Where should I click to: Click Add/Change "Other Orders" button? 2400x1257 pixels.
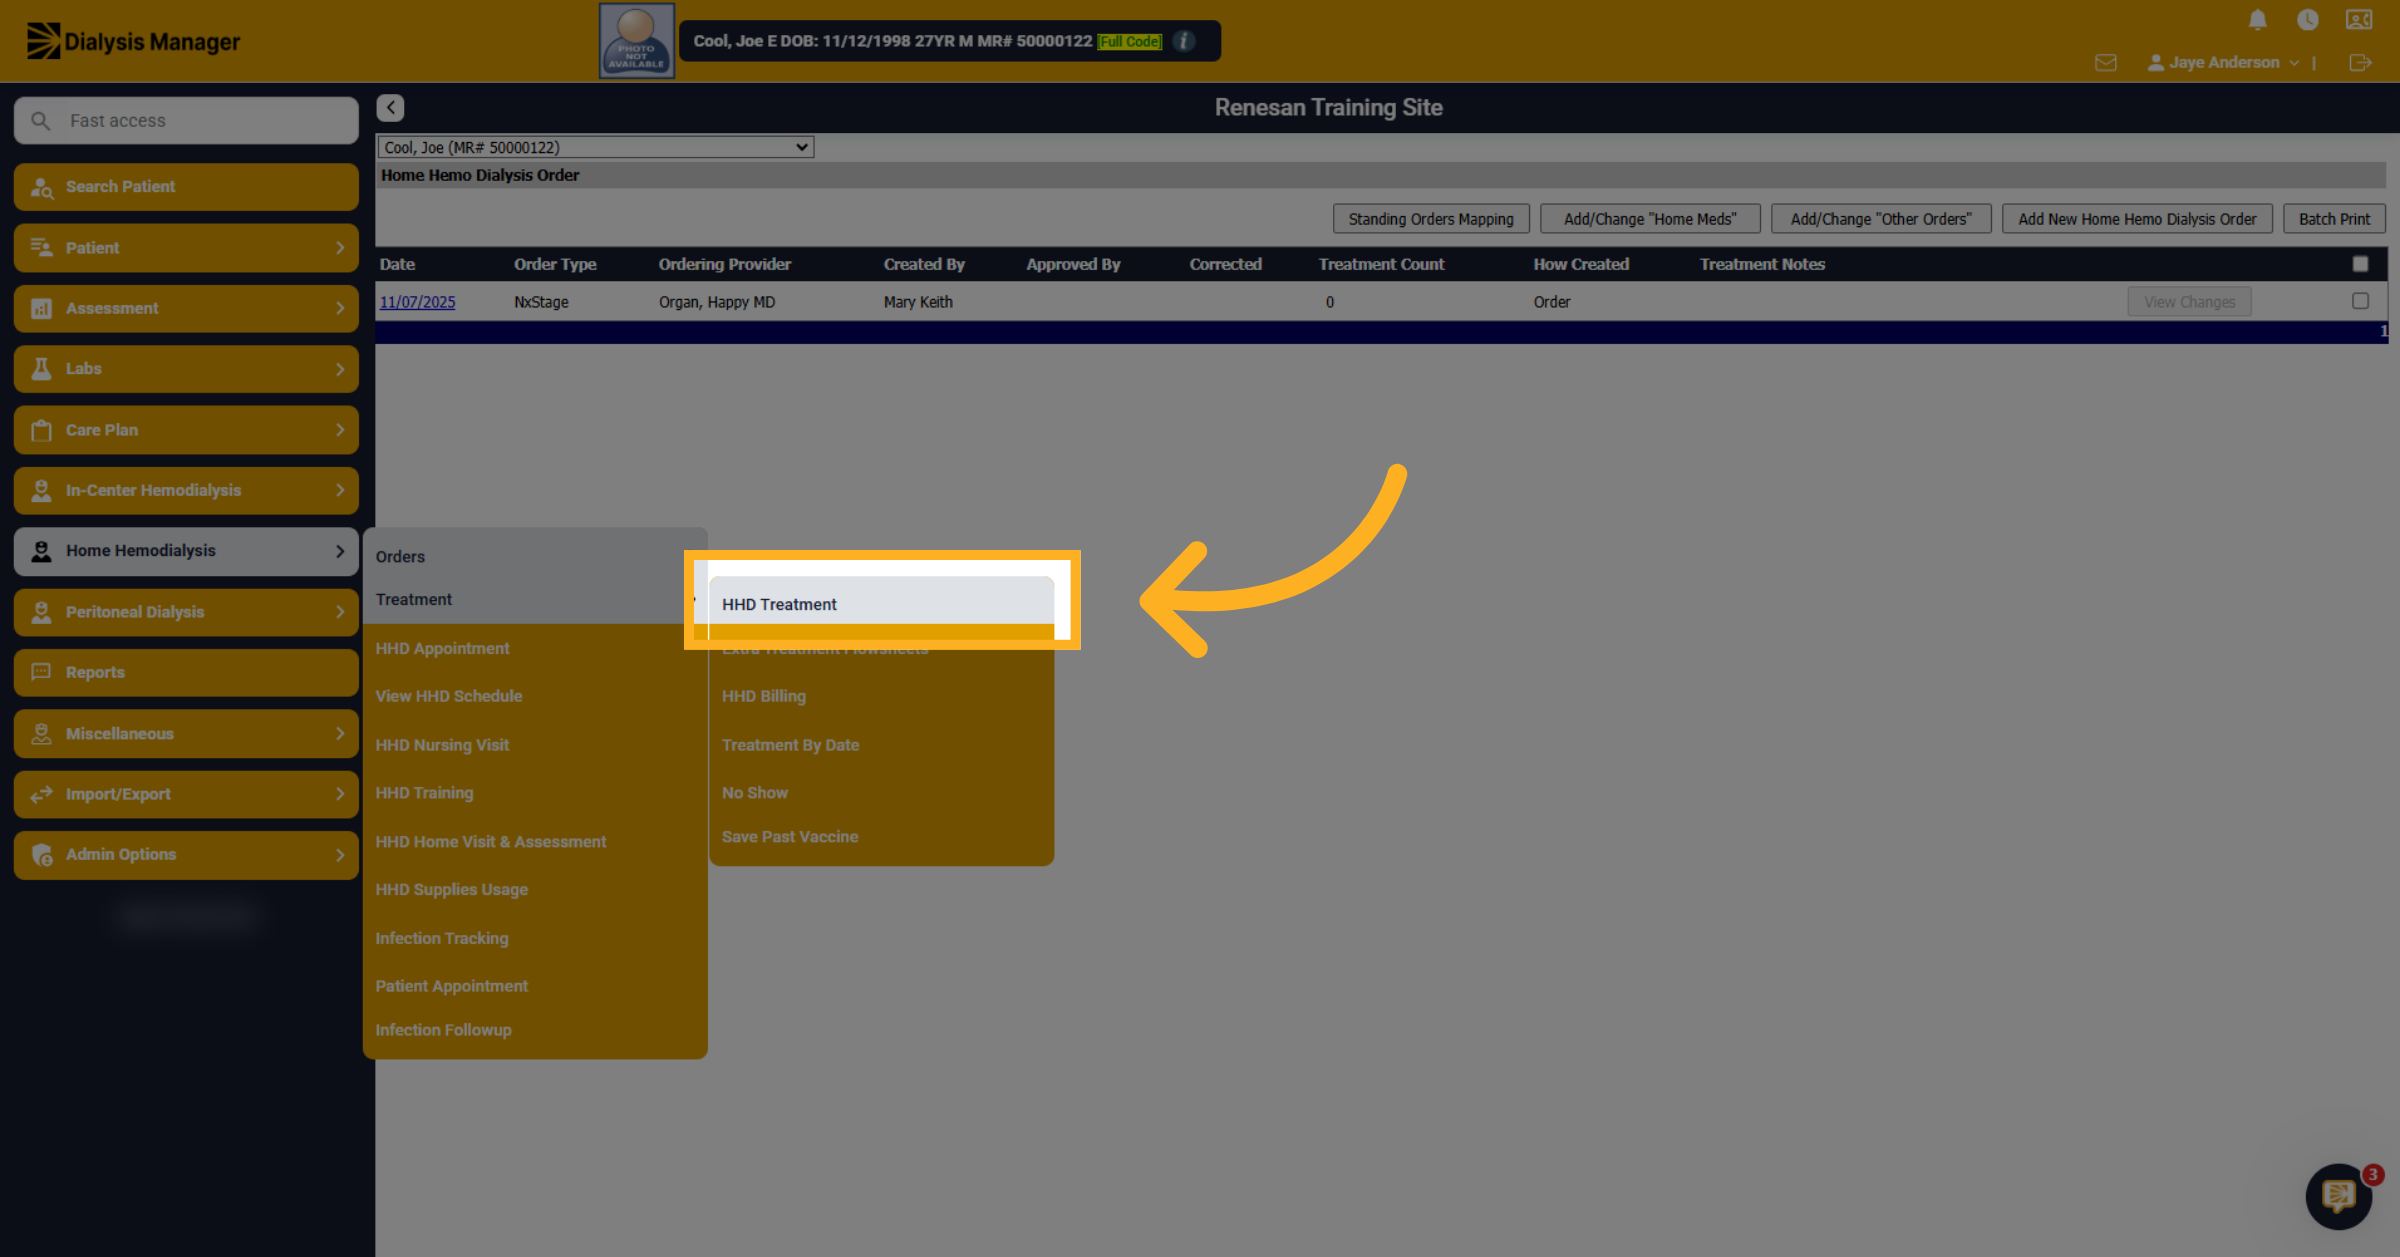(1881, 219)
